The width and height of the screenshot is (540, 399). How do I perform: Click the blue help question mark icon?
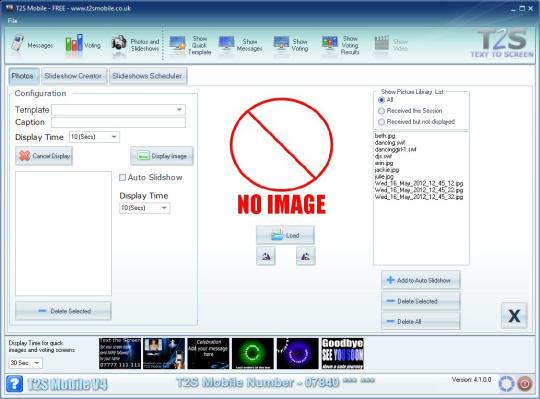pos(14,383)
